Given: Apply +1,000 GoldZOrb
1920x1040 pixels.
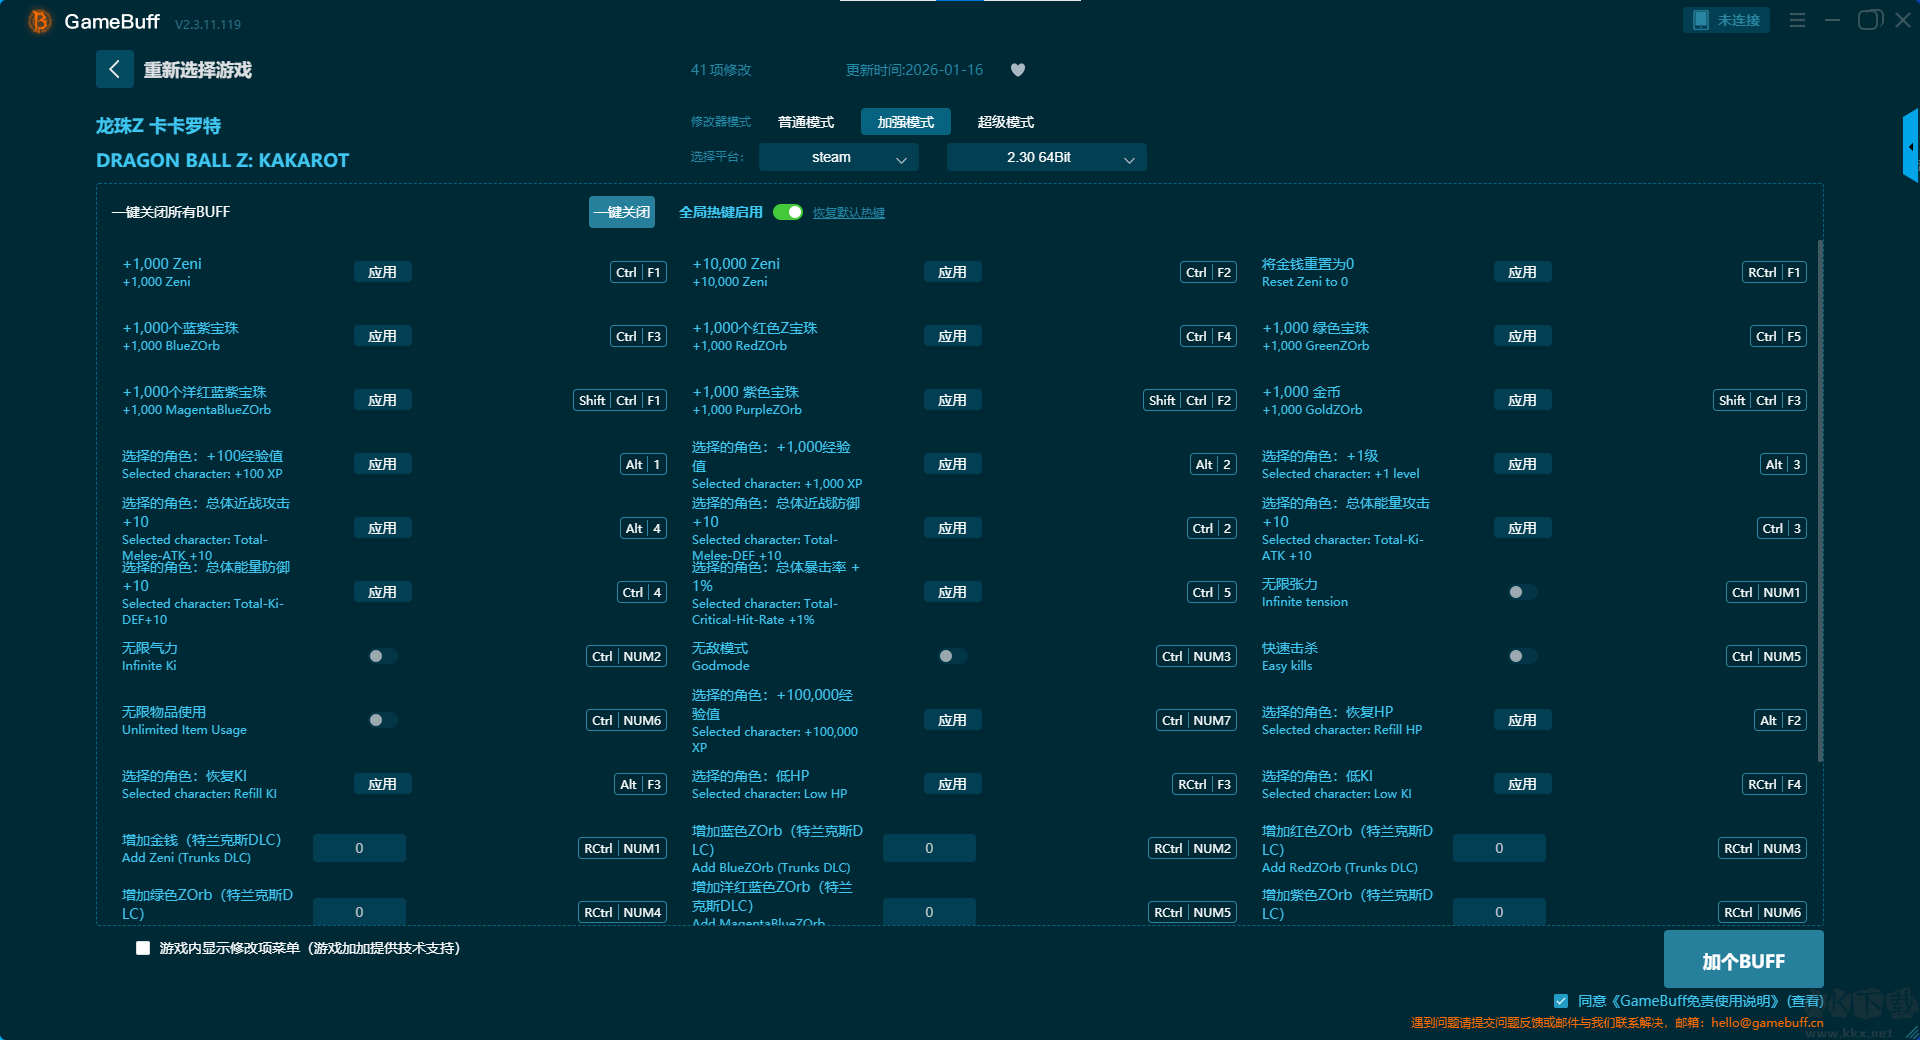Looking at the screenshot, I should pyautogui.click(x=1522, y=400).
